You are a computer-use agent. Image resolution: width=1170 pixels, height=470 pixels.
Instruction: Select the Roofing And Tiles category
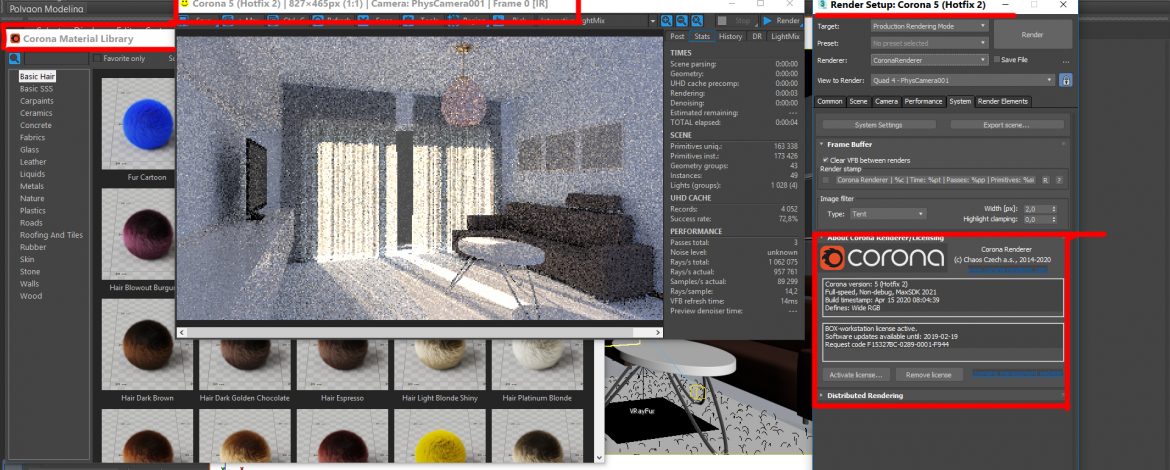[51, 235]
